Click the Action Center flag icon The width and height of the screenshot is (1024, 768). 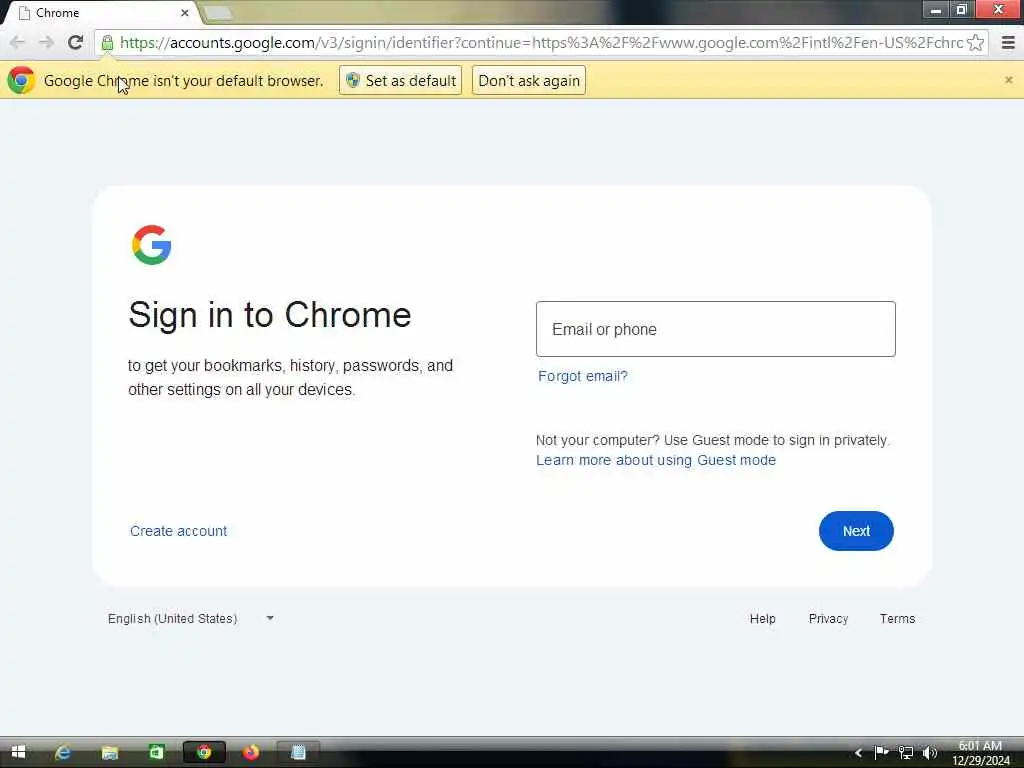pos(882,753)
